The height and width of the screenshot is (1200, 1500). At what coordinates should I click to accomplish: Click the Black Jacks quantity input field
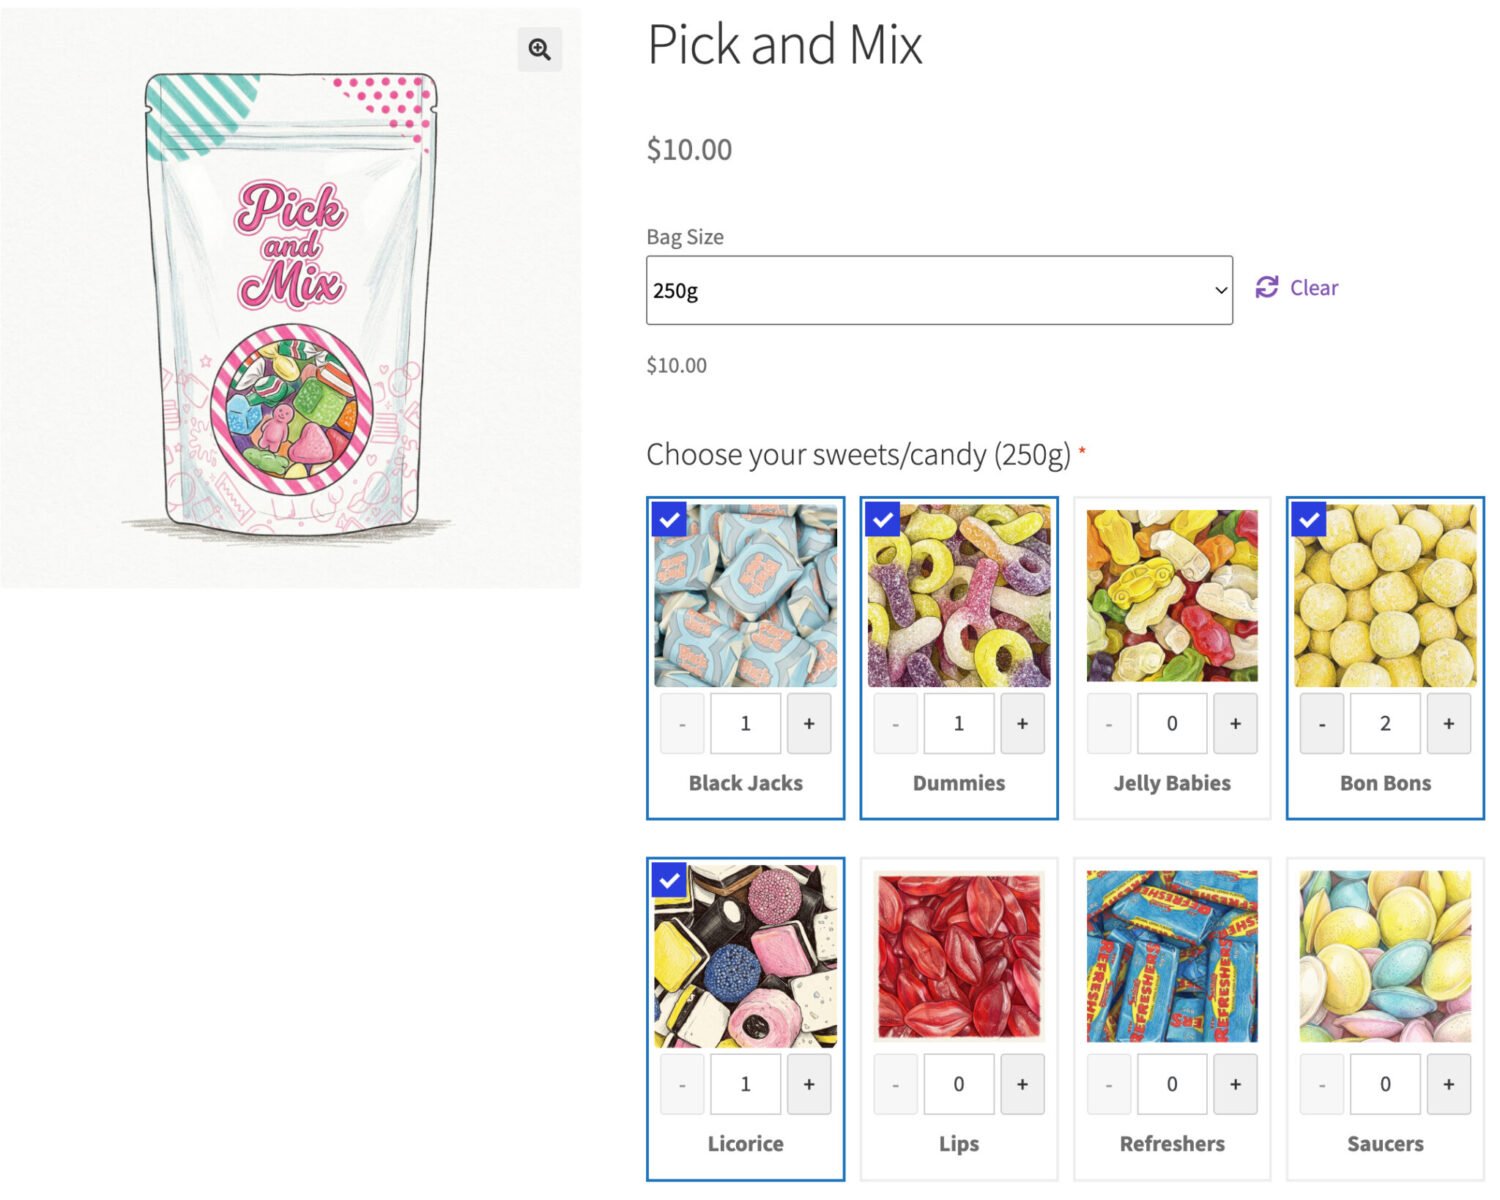pyautogui.click(x=745, y=723)
